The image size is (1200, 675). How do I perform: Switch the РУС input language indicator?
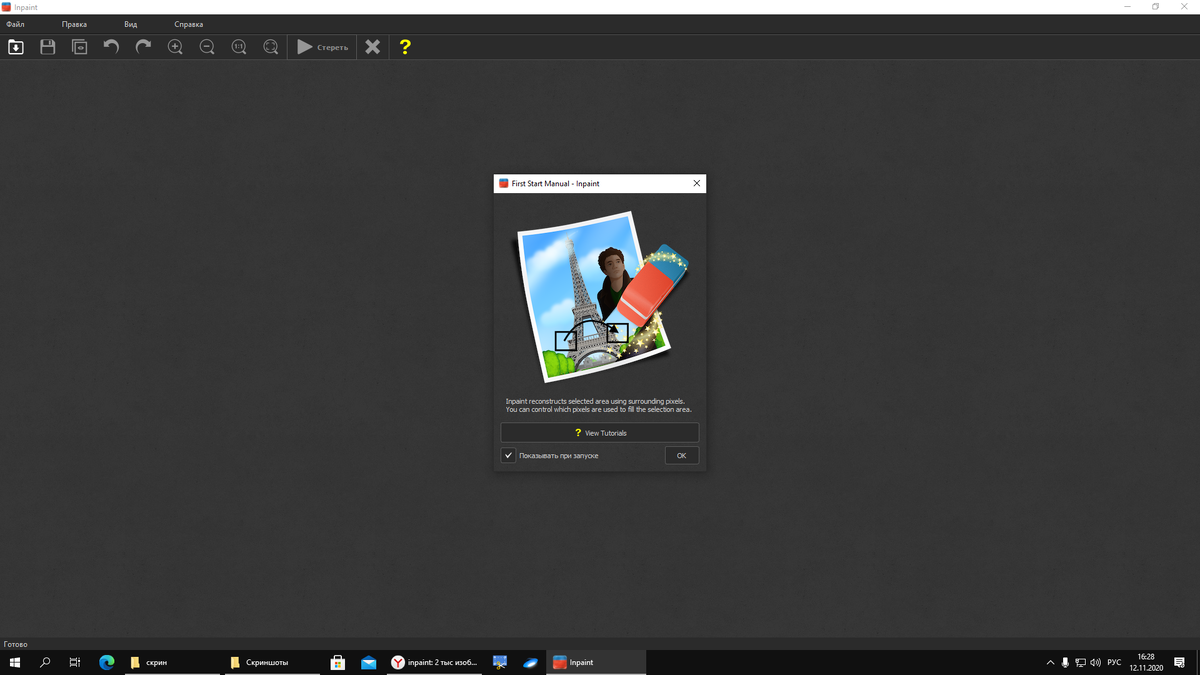[x=1114, y=662]
